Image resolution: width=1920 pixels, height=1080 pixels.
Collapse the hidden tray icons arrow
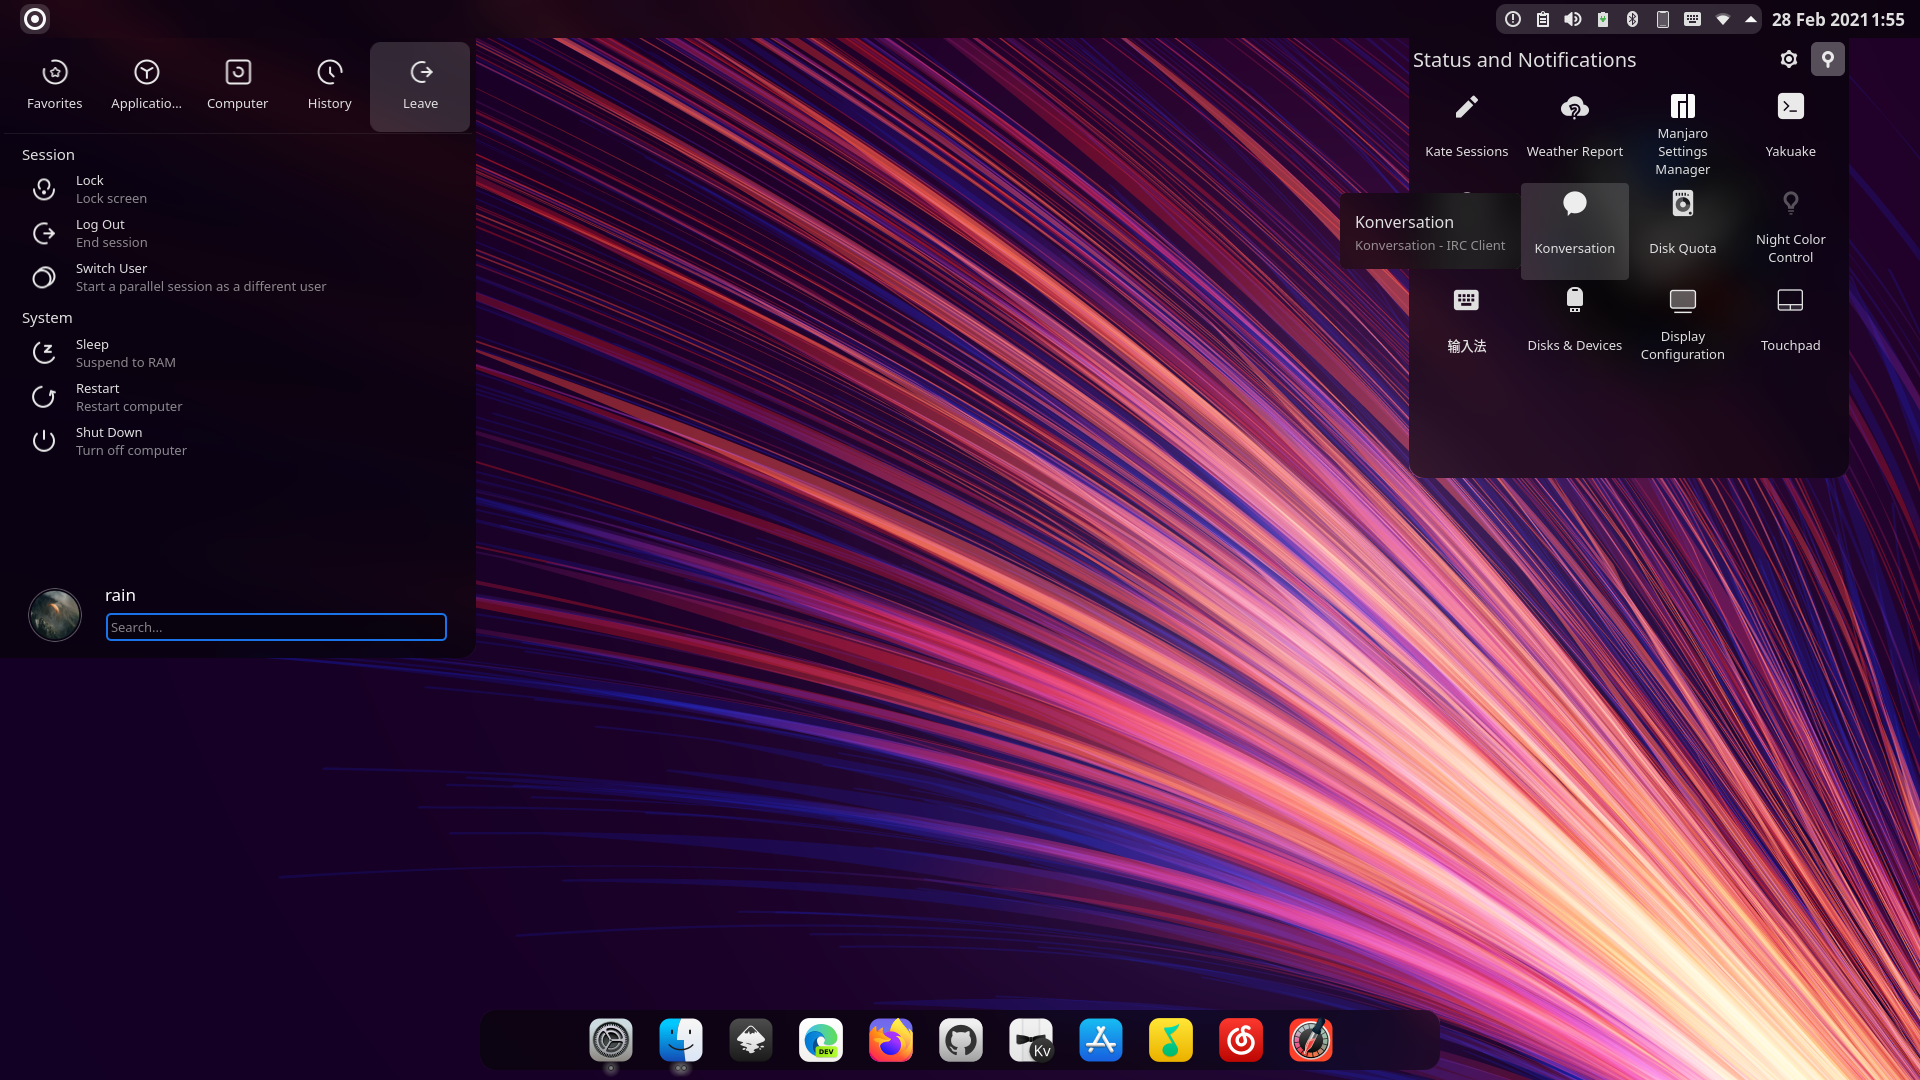(x=1751, y=19)
